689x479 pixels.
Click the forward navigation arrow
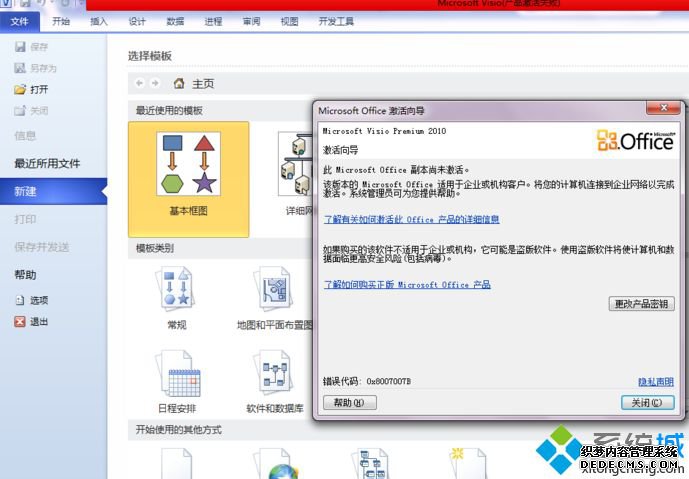[x=155, y=83]
